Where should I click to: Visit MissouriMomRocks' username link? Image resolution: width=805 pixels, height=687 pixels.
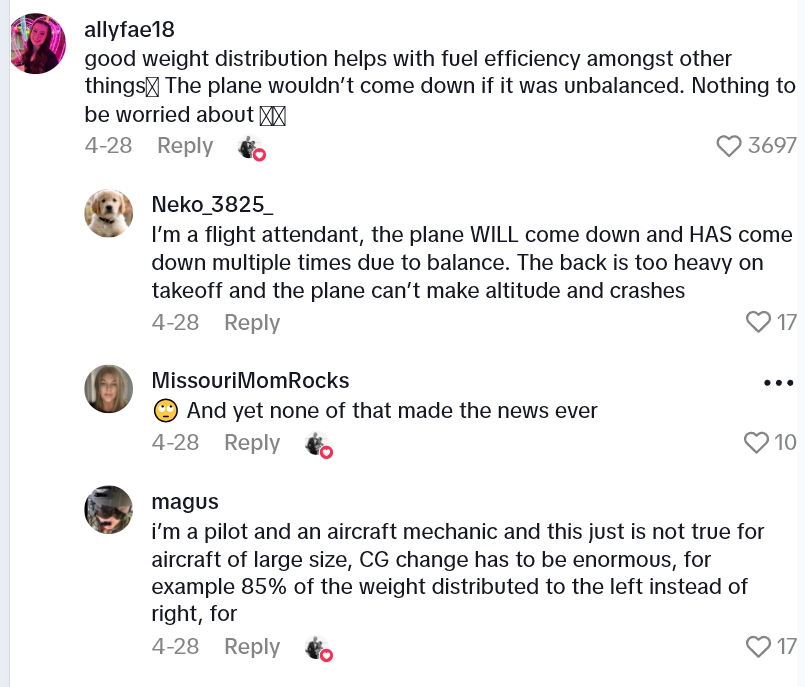[x=250, y=380]
